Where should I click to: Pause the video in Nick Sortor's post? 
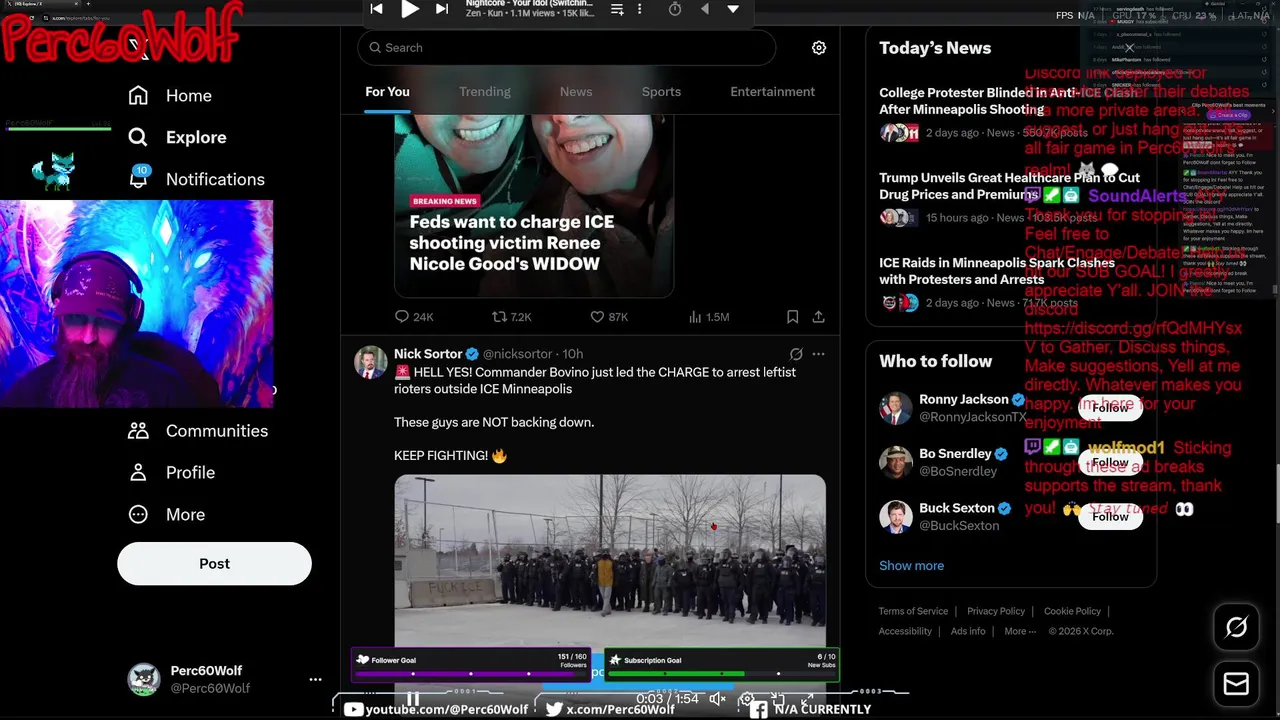coord(412,698)
